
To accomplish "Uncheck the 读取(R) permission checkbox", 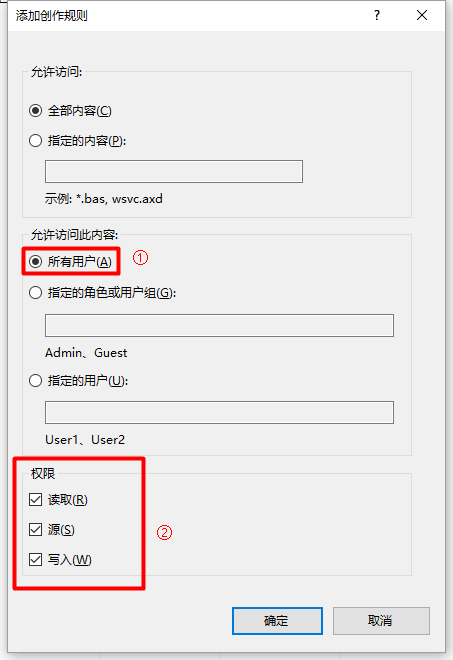I will pos(35,500).
